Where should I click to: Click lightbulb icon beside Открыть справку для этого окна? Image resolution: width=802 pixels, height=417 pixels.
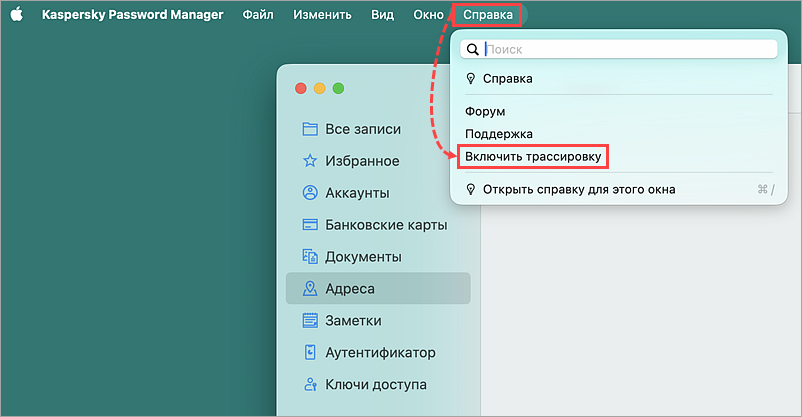(471, 189)
